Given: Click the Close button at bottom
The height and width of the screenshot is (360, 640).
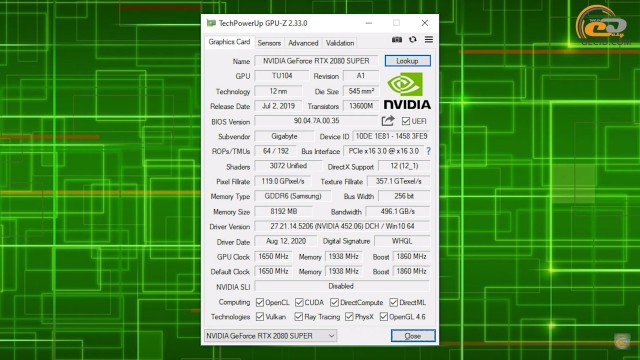Looking at the screenshot, I should pos(413,336).
